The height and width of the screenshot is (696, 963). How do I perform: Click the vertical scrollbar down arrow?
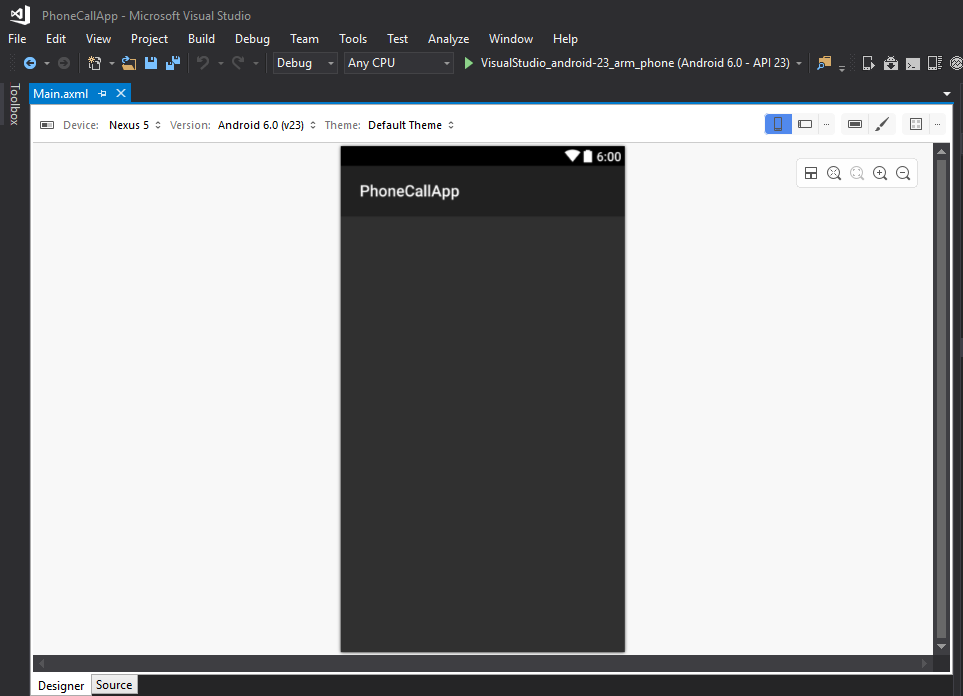point(942,646)
